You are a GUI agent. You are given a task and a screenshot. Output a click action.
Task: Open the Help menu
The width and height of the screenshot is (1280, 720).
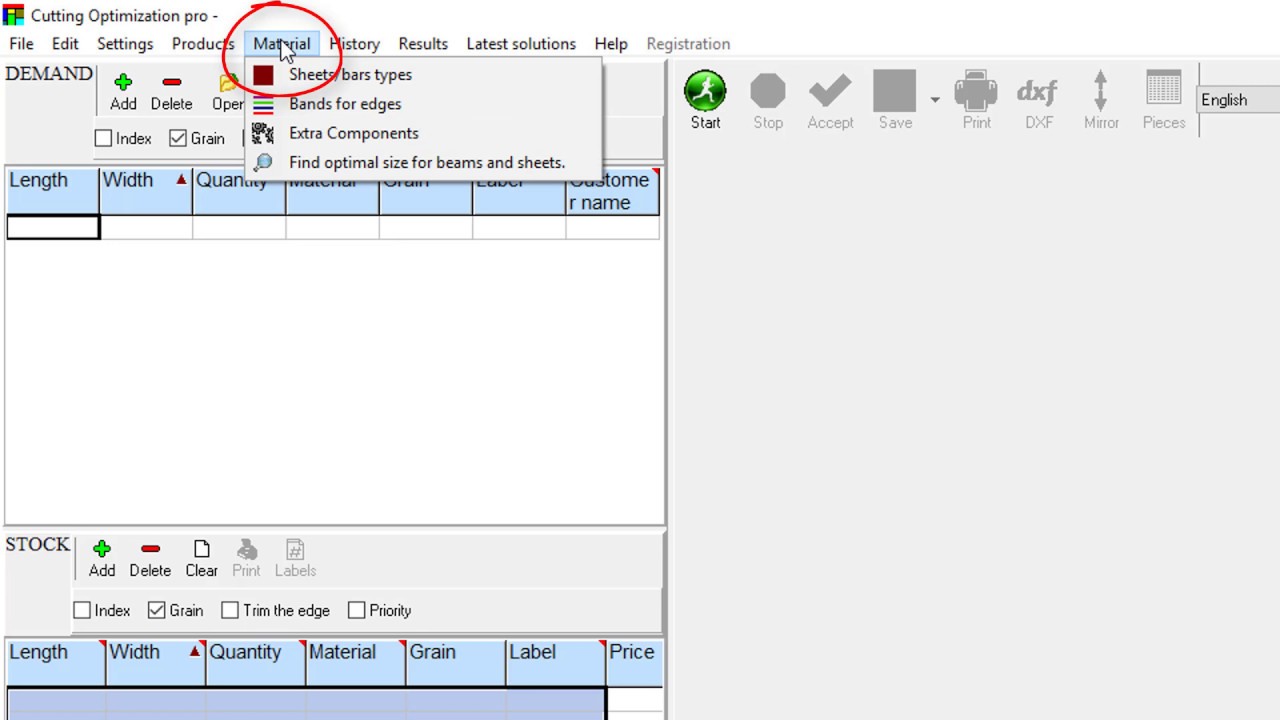[611, 44]
